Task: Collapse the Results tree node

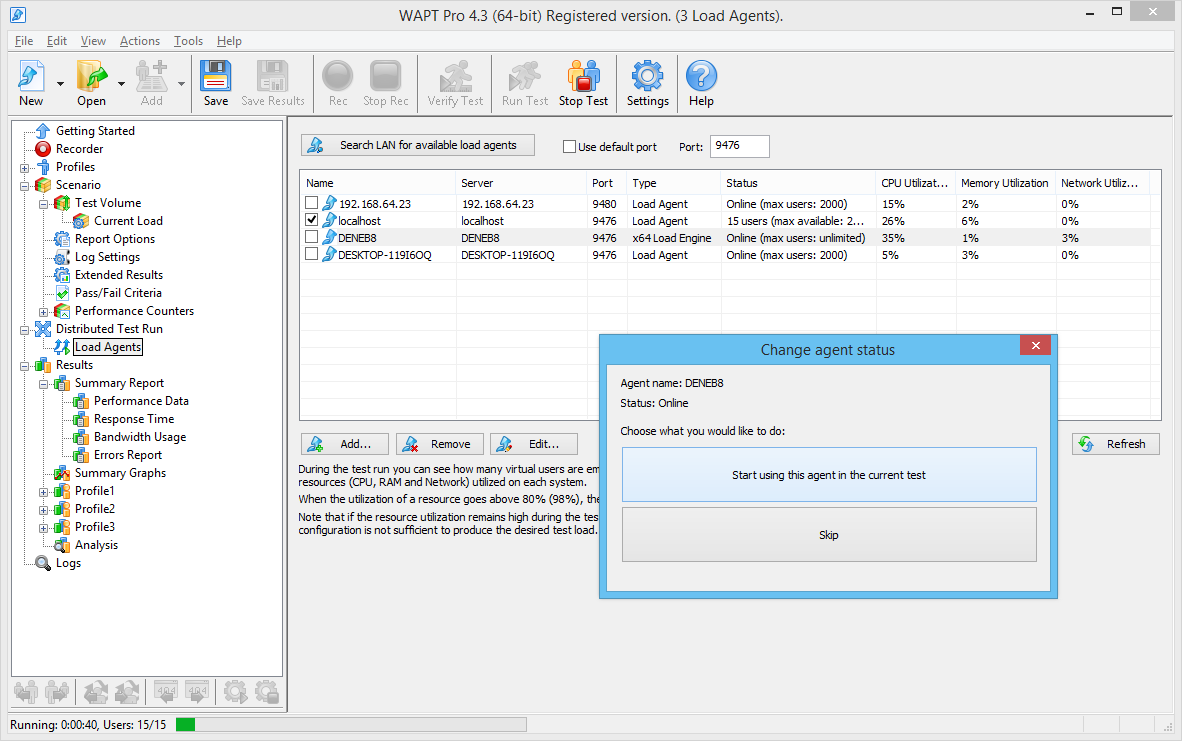Action: pos(24,366)
